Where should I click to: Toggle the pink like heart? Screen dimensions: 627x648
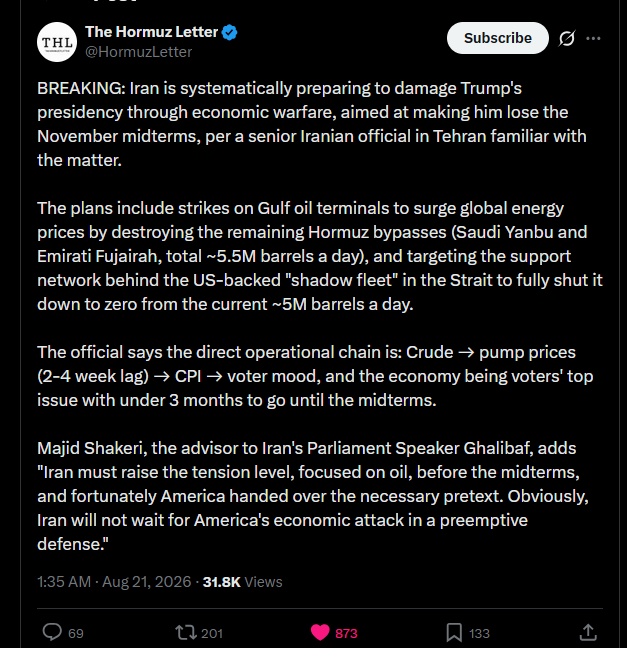[320, 632]
